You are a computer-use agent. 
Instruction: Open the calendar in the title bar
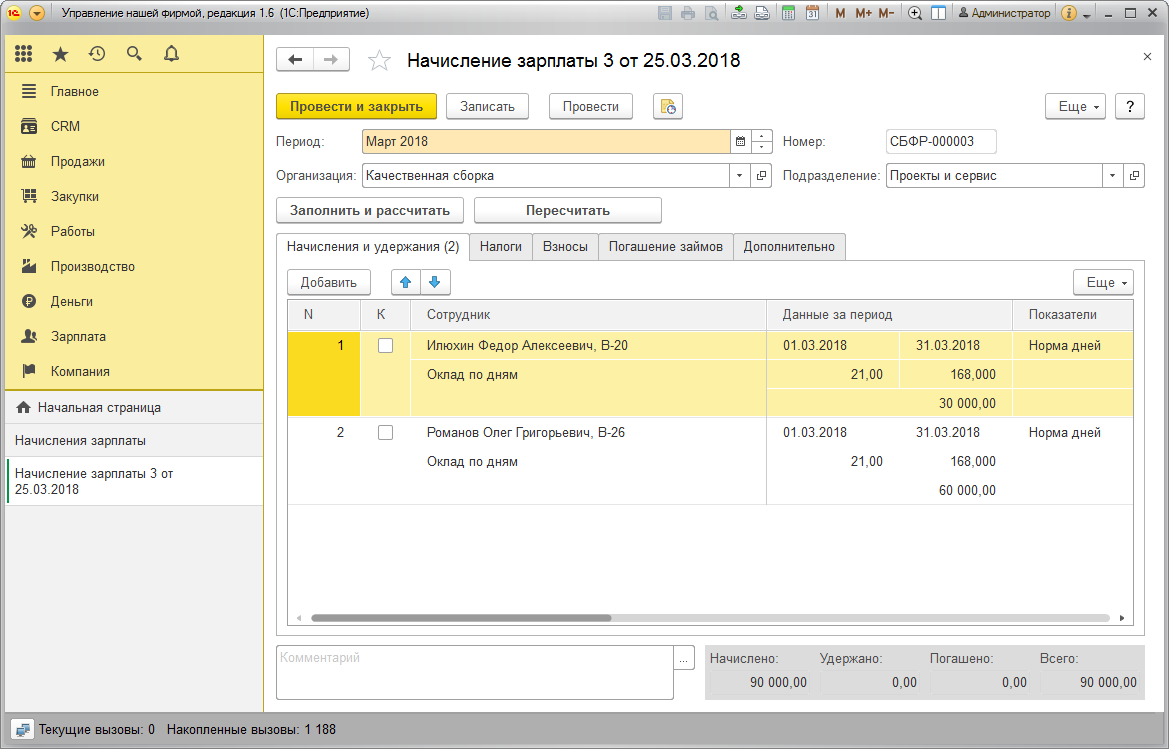click(813, 13)
